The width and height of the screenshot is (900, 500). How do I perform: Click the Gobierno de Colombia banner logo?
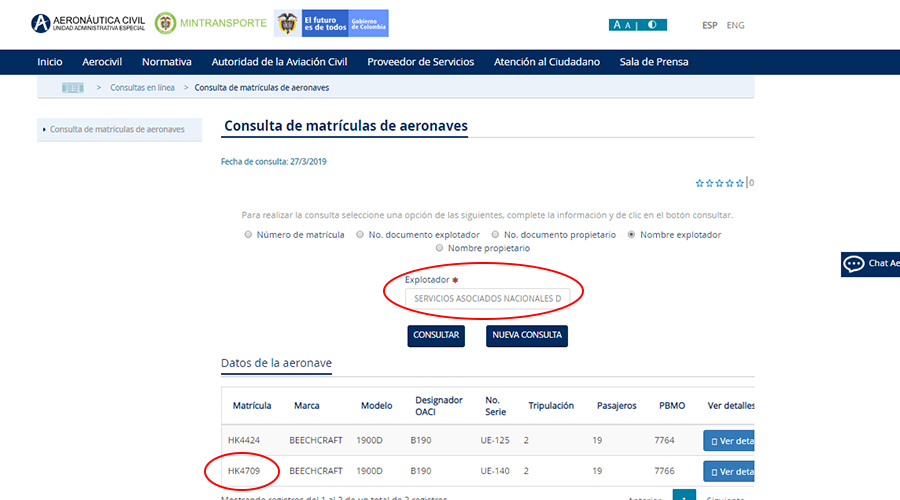(331, 23)
